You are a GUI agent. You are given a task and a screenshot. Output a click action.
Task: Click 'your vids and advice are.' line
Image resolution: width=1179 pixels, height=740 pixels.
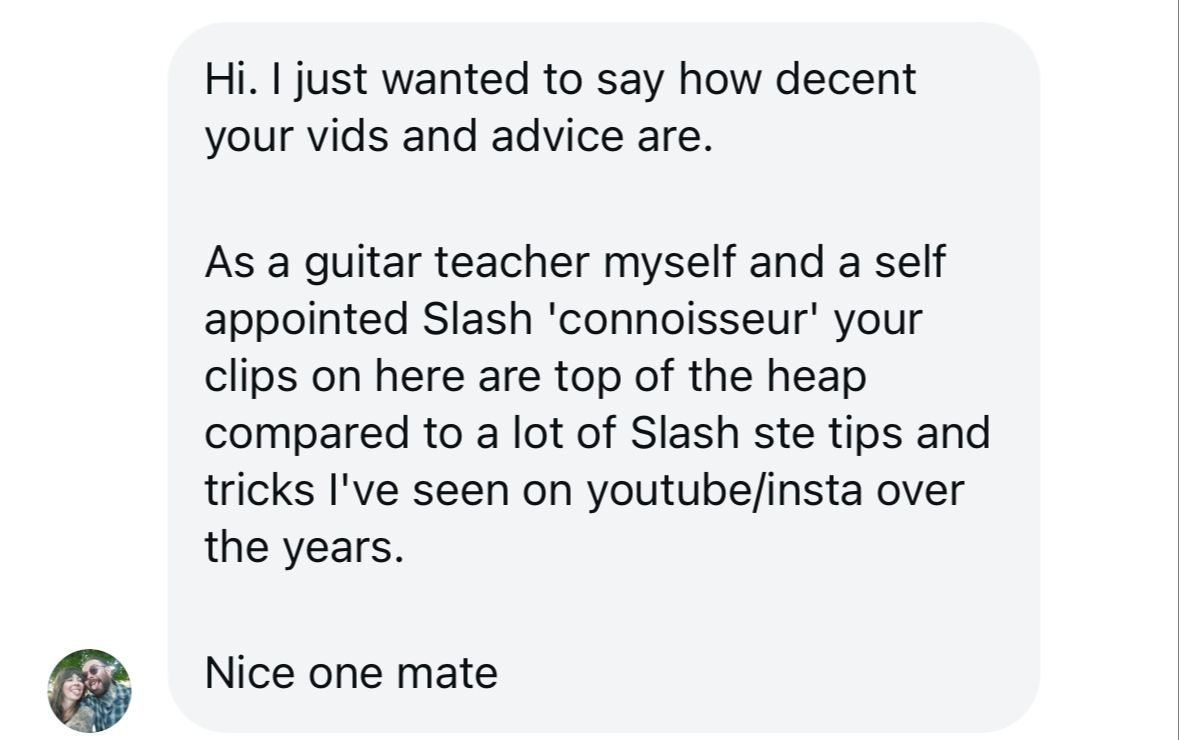[x=459, y=138]
